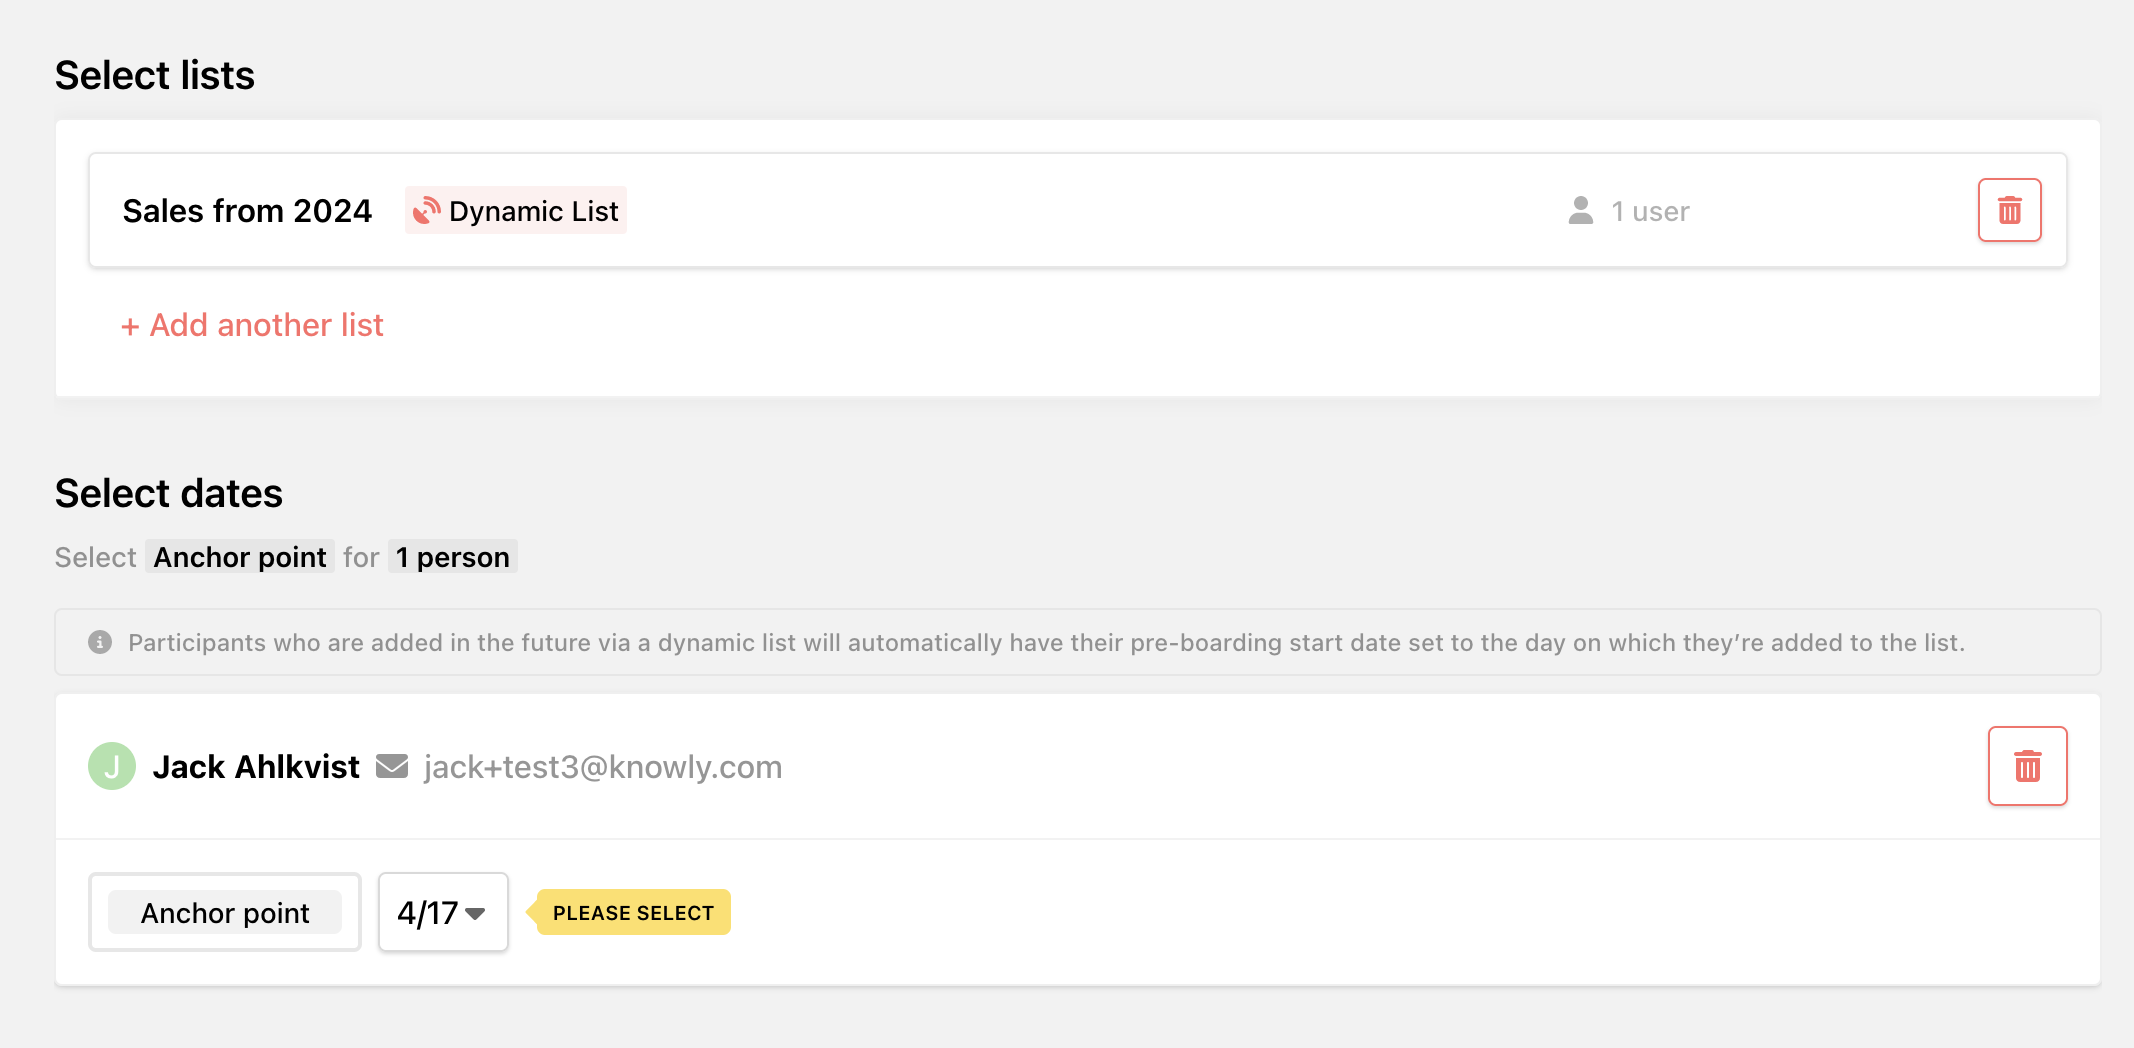The image size is (2134, 1048).
Task: Click the Select dates heading
Action: tap(169, 493)
